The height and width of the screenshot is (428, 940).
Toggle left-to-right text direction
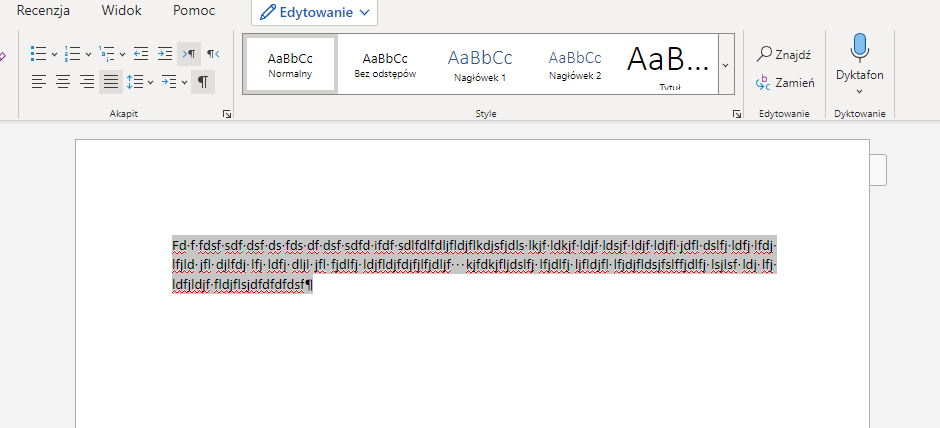189,54
